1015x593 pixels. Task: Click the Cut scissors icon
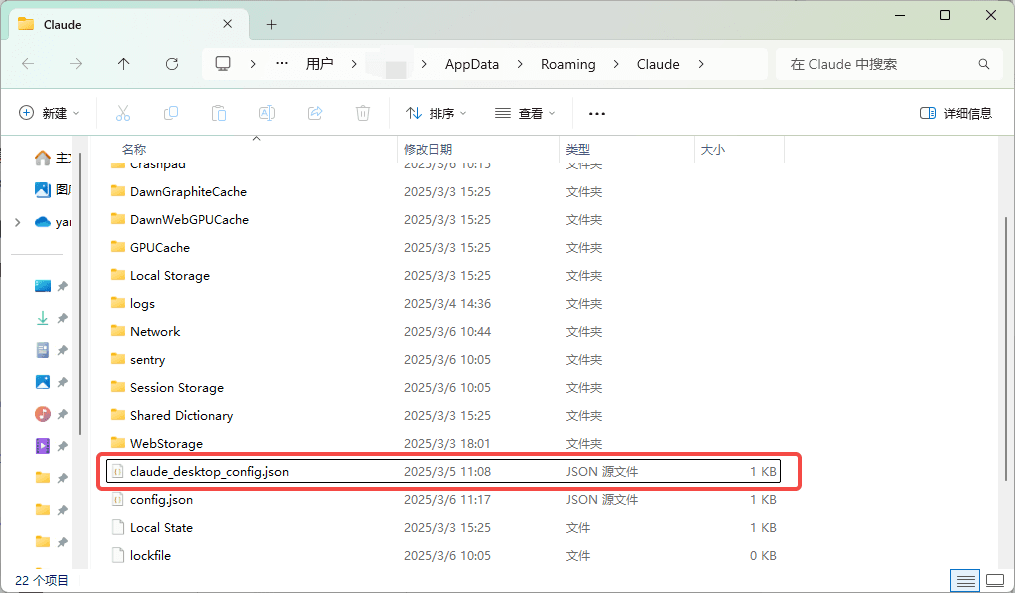click(x=123, y=113)
